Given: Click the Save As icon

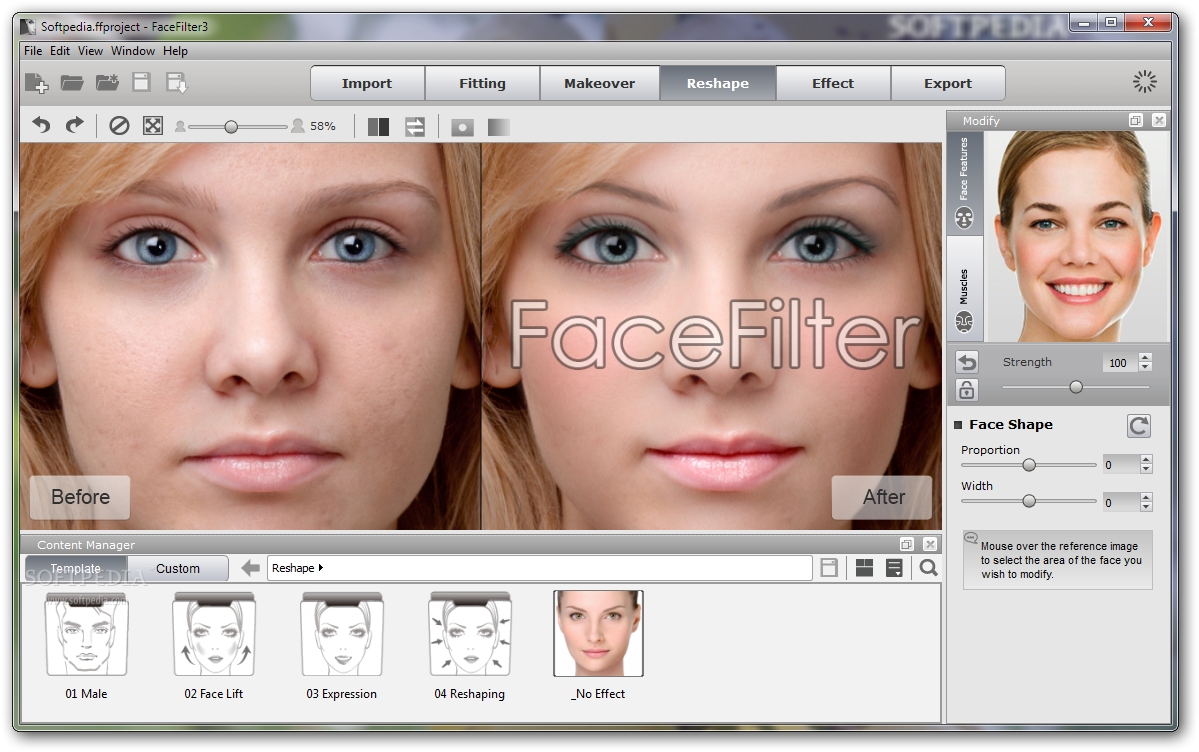Looking at the screenshot, I should tap(177, 83).
